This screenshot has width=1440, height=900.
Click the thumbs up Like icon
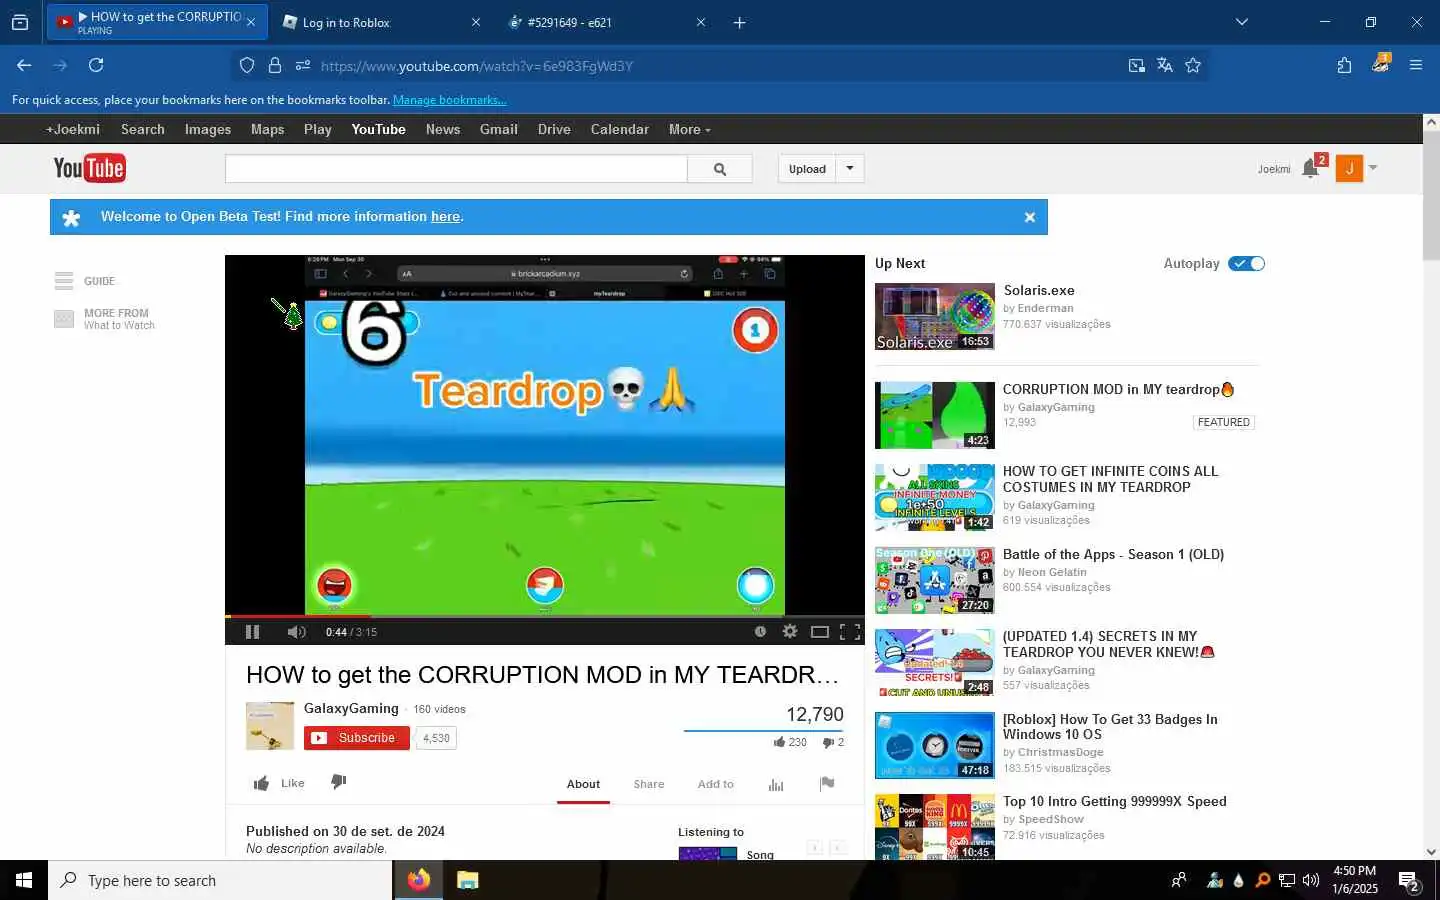262,783
